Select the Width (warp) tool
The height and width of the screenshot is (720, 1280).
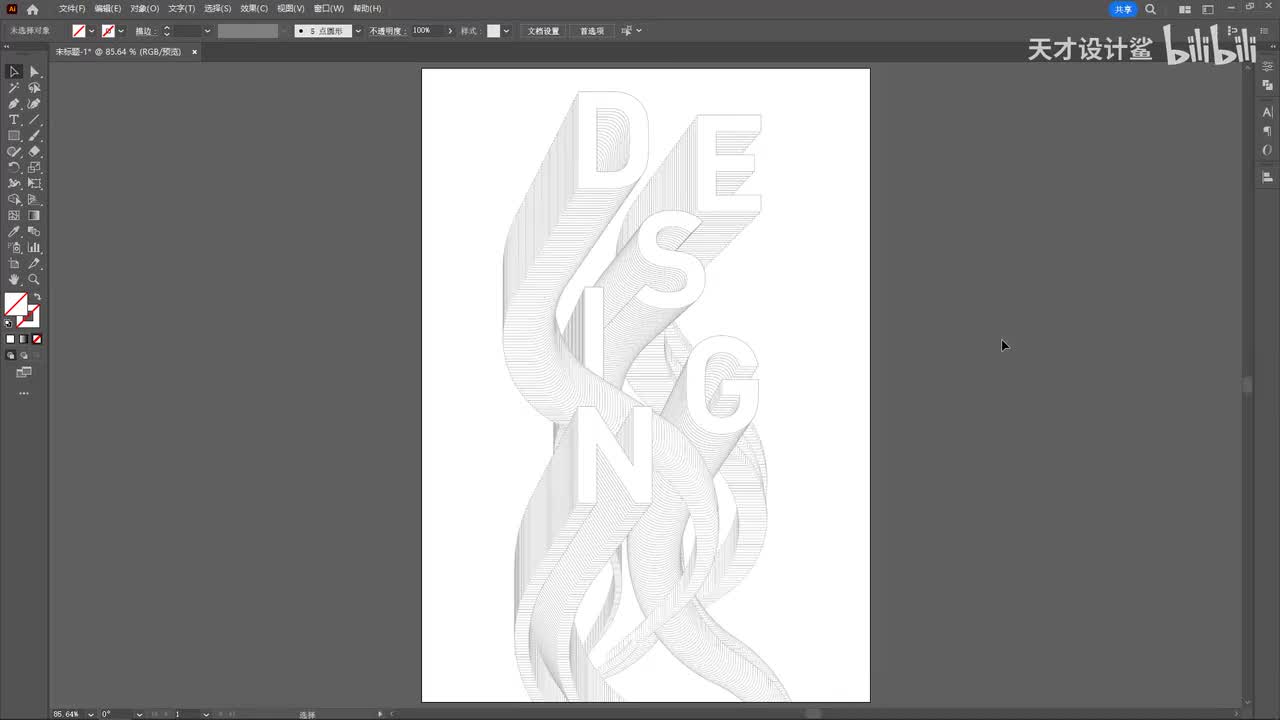click(x=14, y=184)
